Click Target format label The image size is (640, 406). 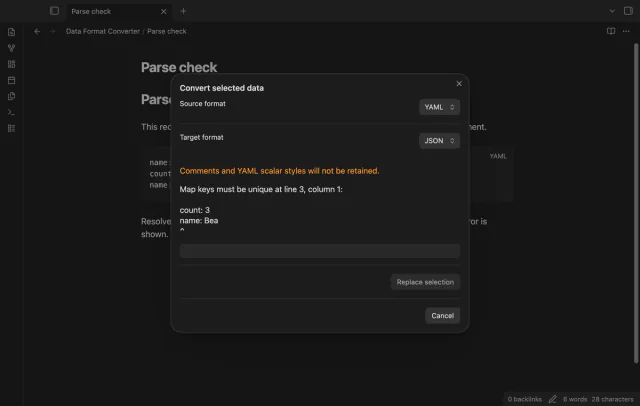202,138
